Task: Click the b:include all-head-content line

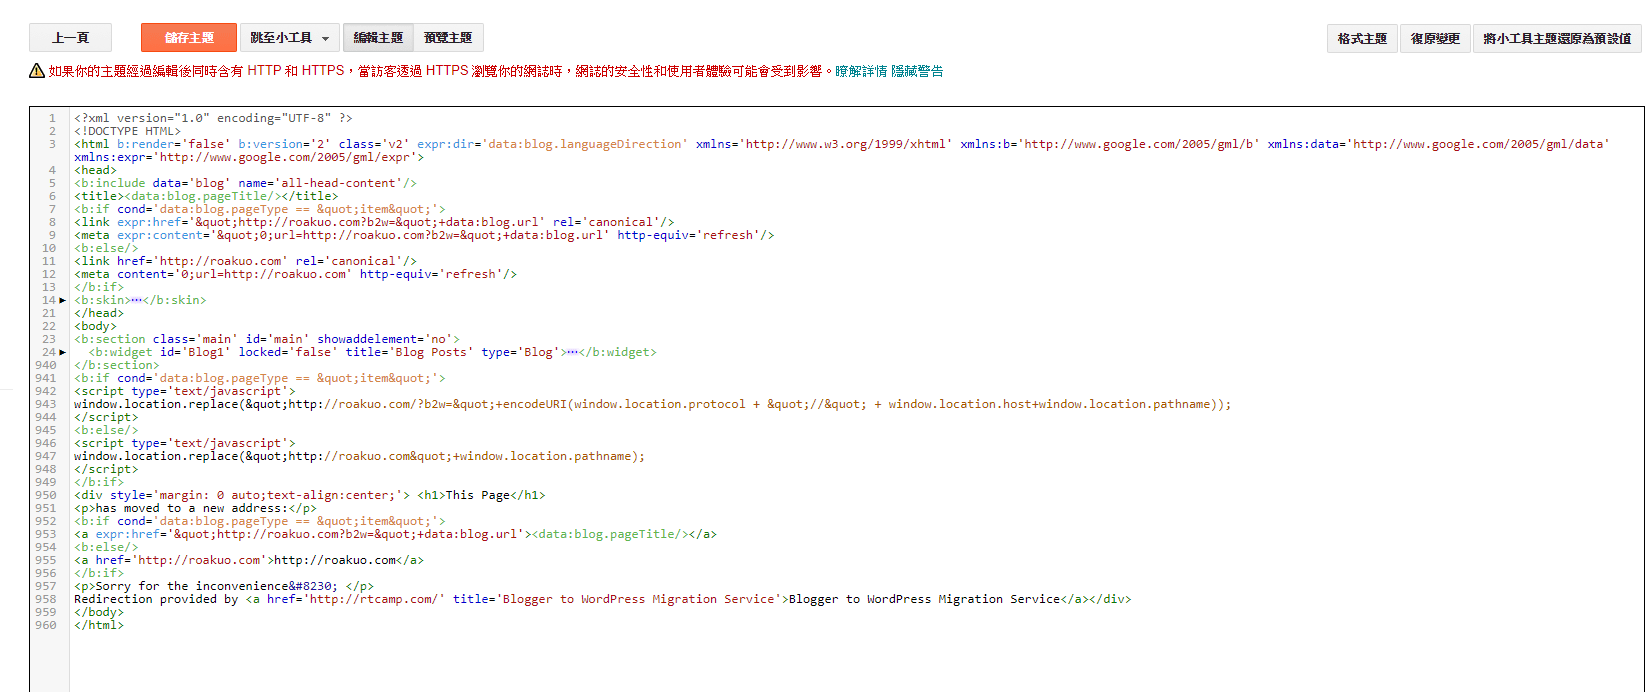Action: (245, 183)
